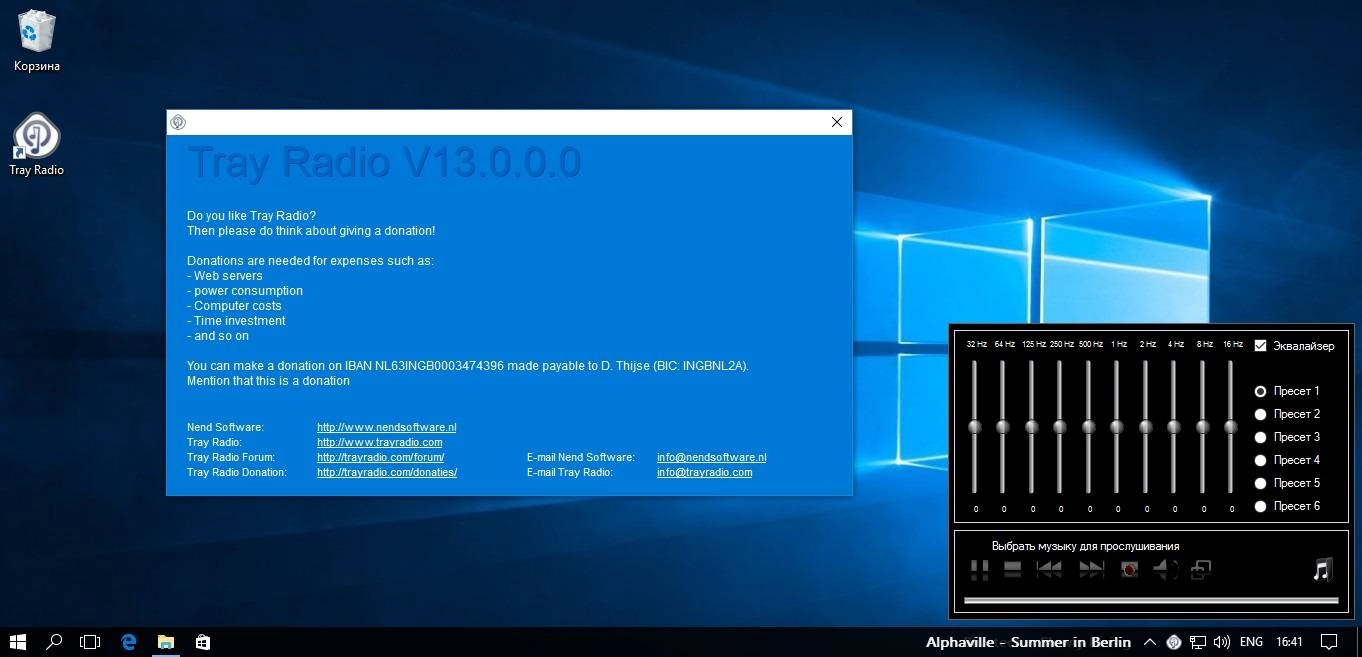Open the trayradio.com/donaties/ link

[387, 472]
